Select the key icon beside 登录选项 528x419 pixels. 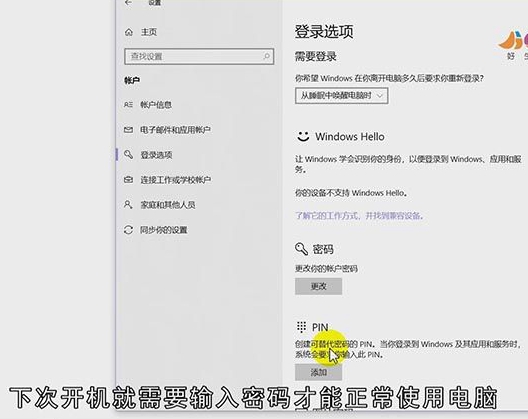coord(128,155)
